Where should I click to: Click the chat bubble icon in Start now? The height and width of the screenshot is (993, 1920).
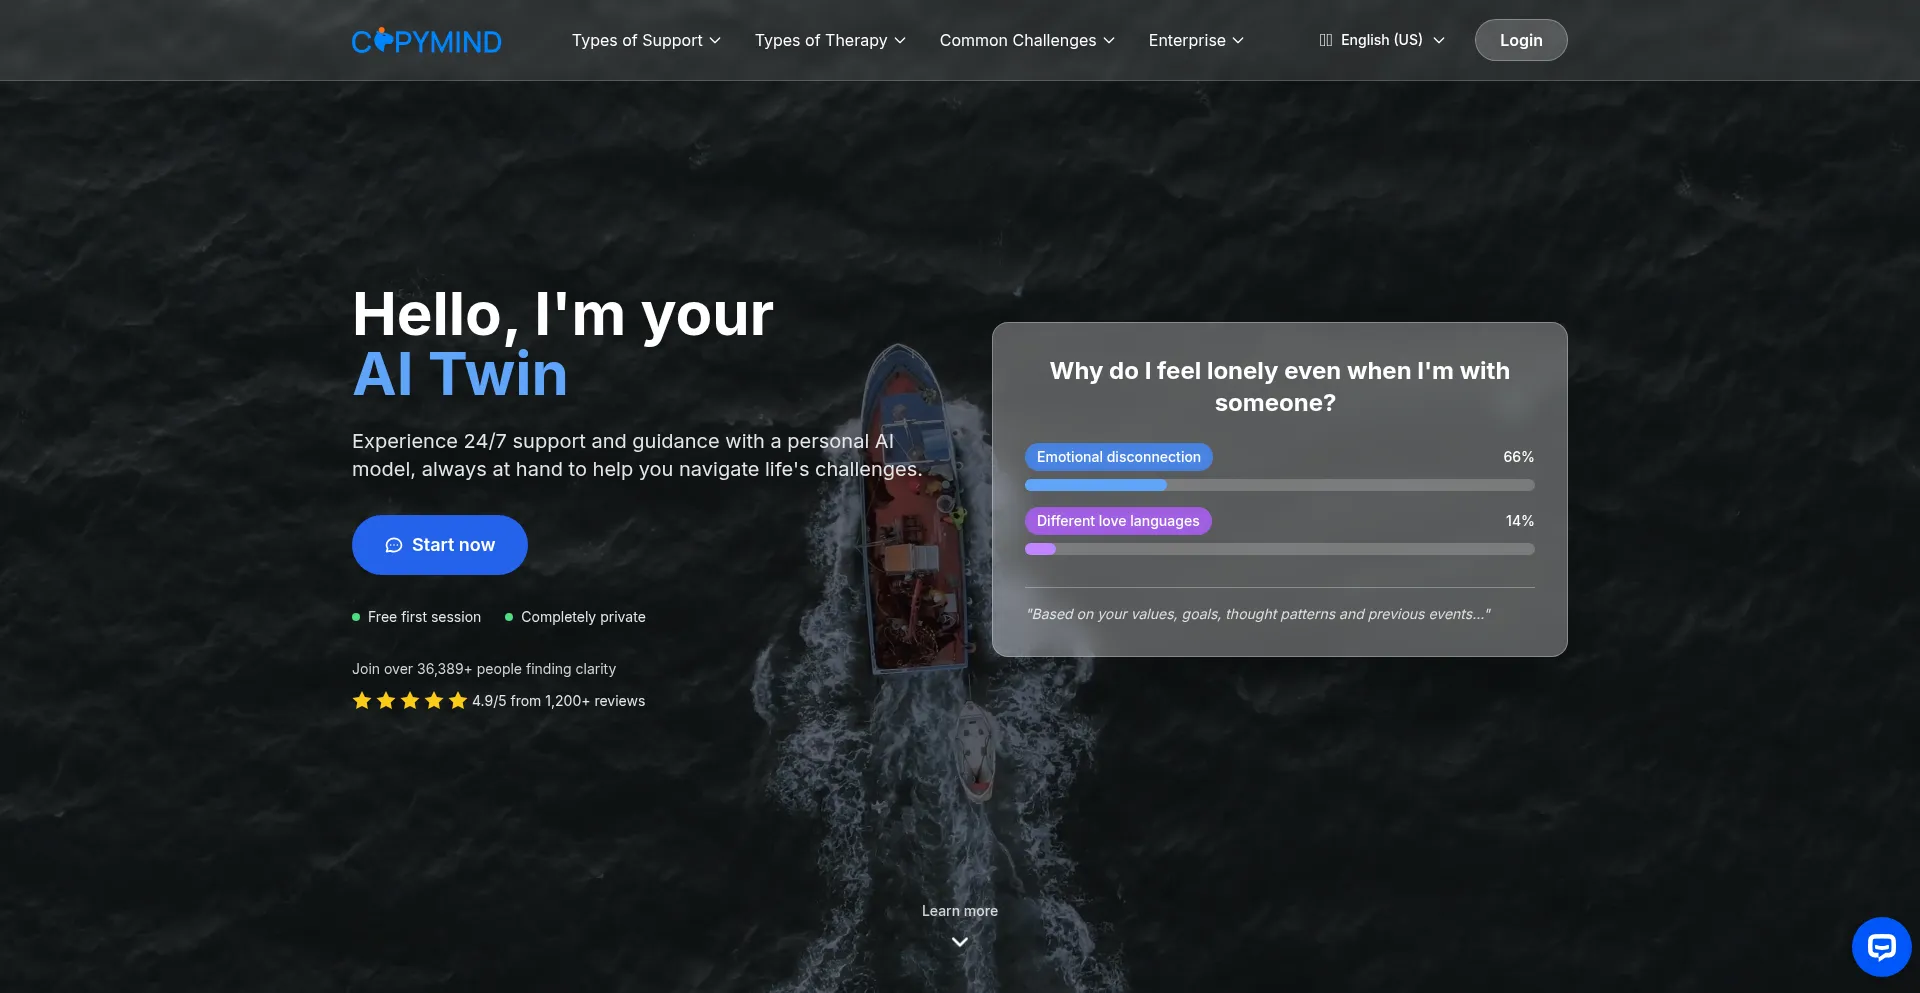[x=394, y=545]
